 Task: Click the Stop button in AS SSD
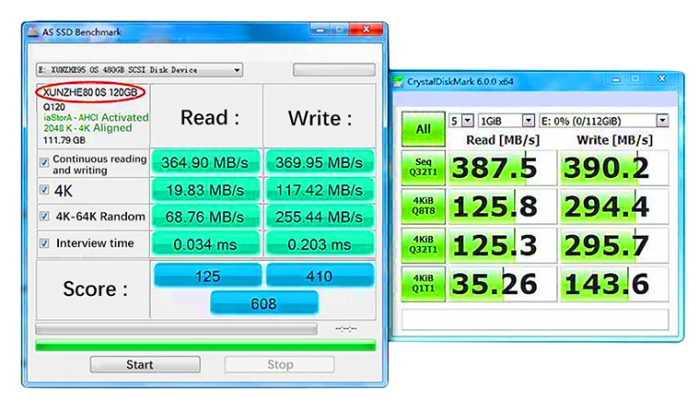click(280, 365)
